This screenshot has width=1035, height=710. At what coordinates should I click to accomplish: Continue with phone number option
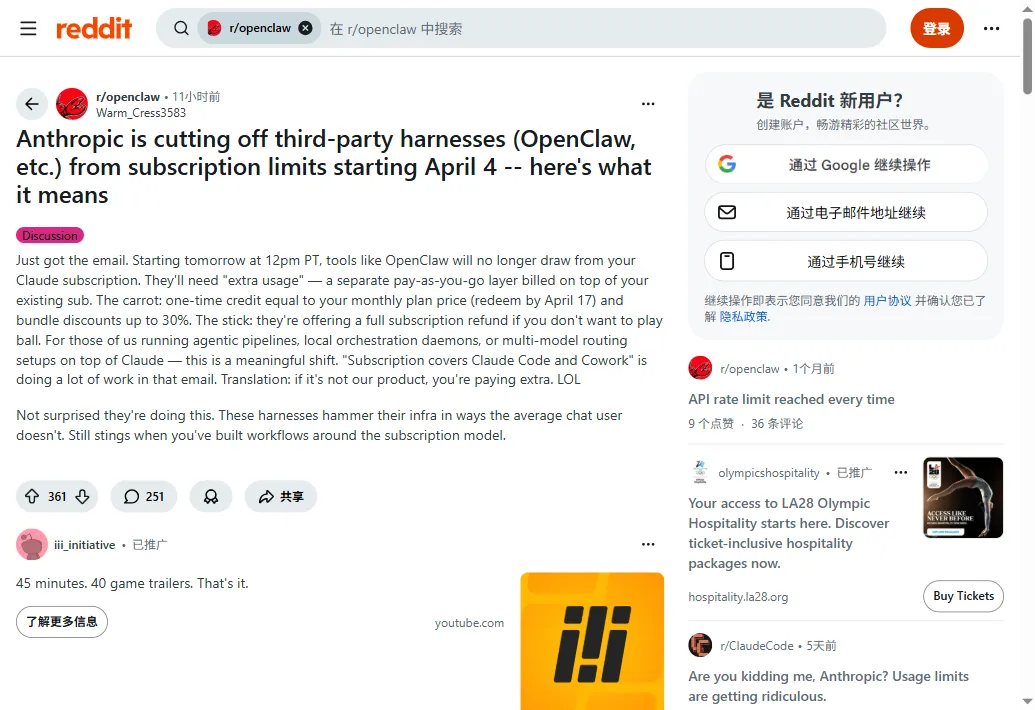(846, 261)
